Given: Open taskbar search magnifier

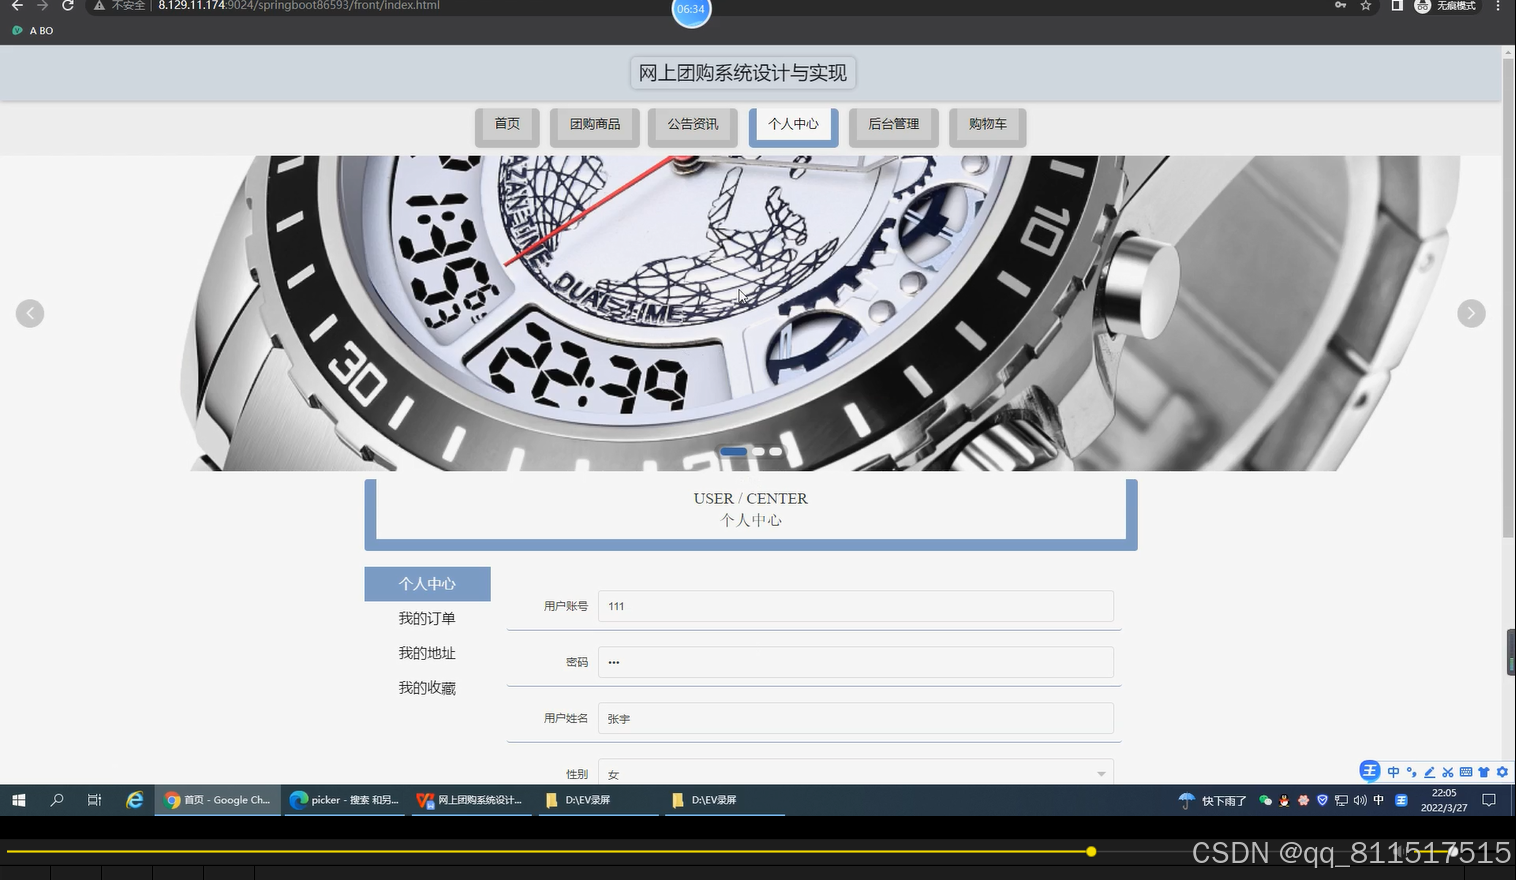Looking at the screenshot, I should (x=57, y=800).
